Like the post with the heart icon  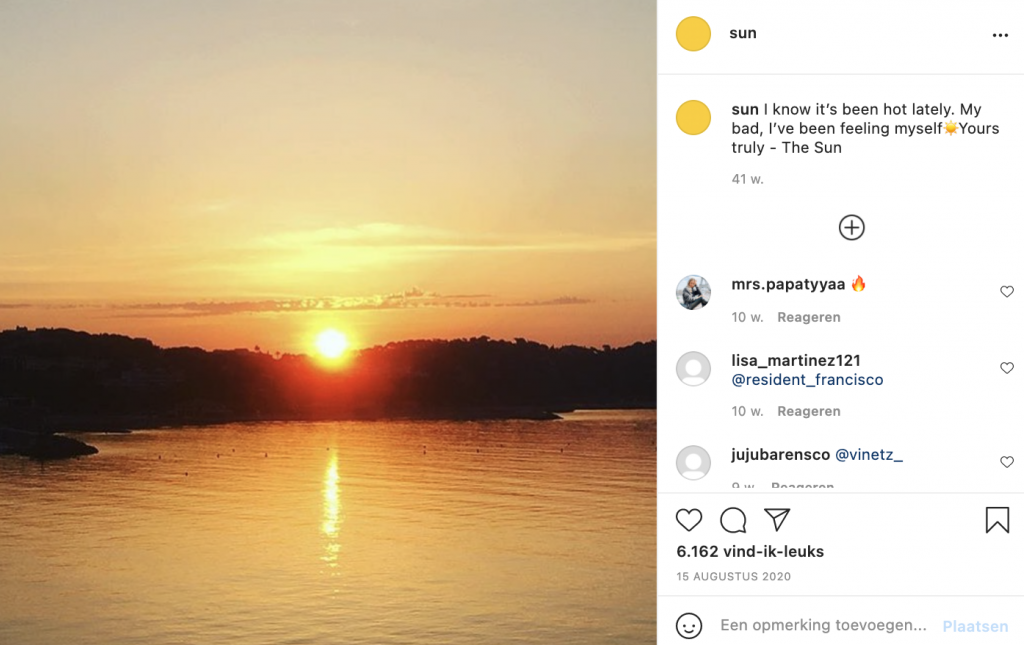pyautogui.click(x=688, y=520)
